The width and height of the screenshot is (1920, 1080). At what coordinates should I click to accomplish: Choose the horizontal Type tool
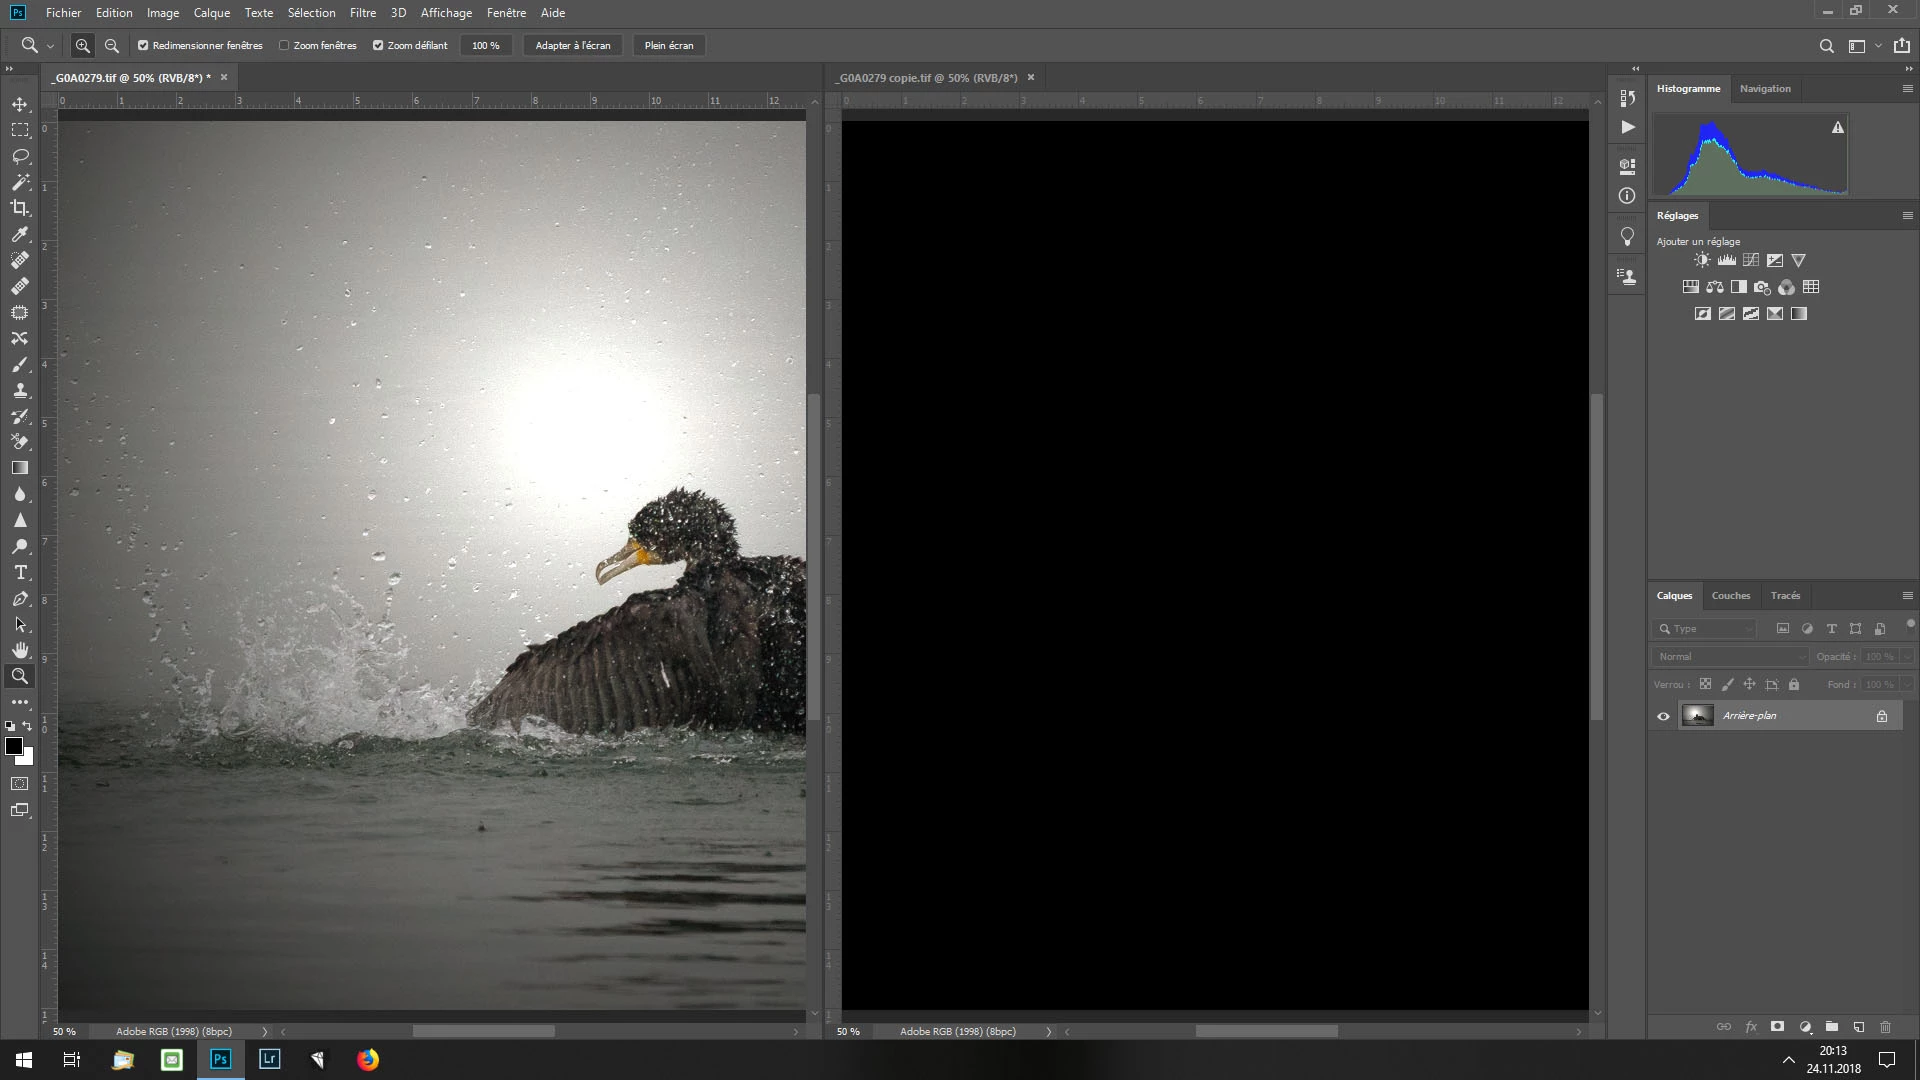(x=20, y=573)
